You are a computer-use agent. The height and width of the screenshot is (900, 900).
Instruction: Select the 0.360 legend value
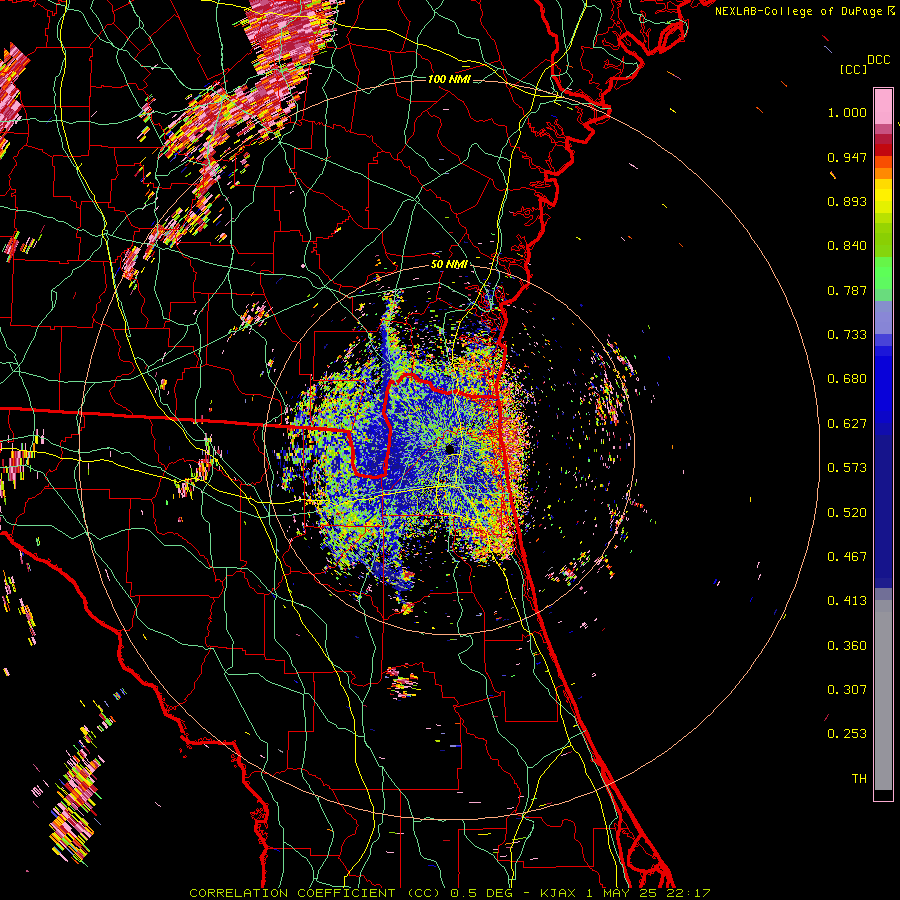(x=847, y=645)
